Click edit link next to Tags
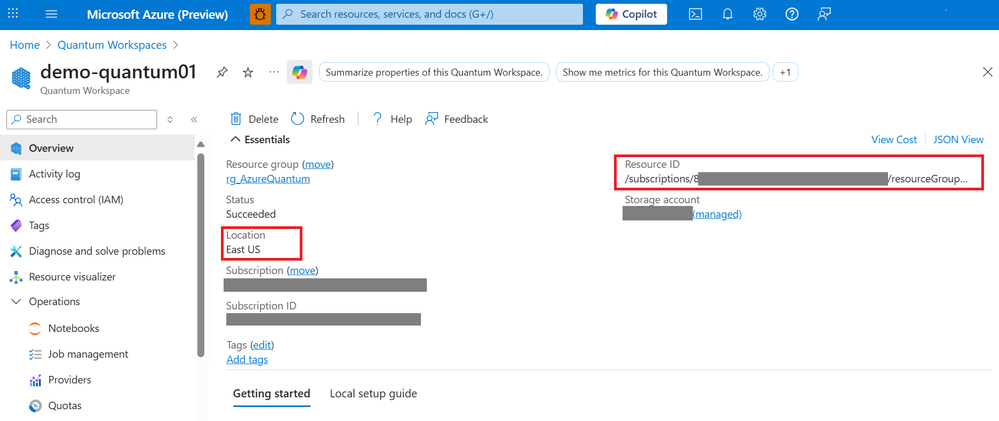The width and height of the screenshot is (999, 421). click(262, 345)
